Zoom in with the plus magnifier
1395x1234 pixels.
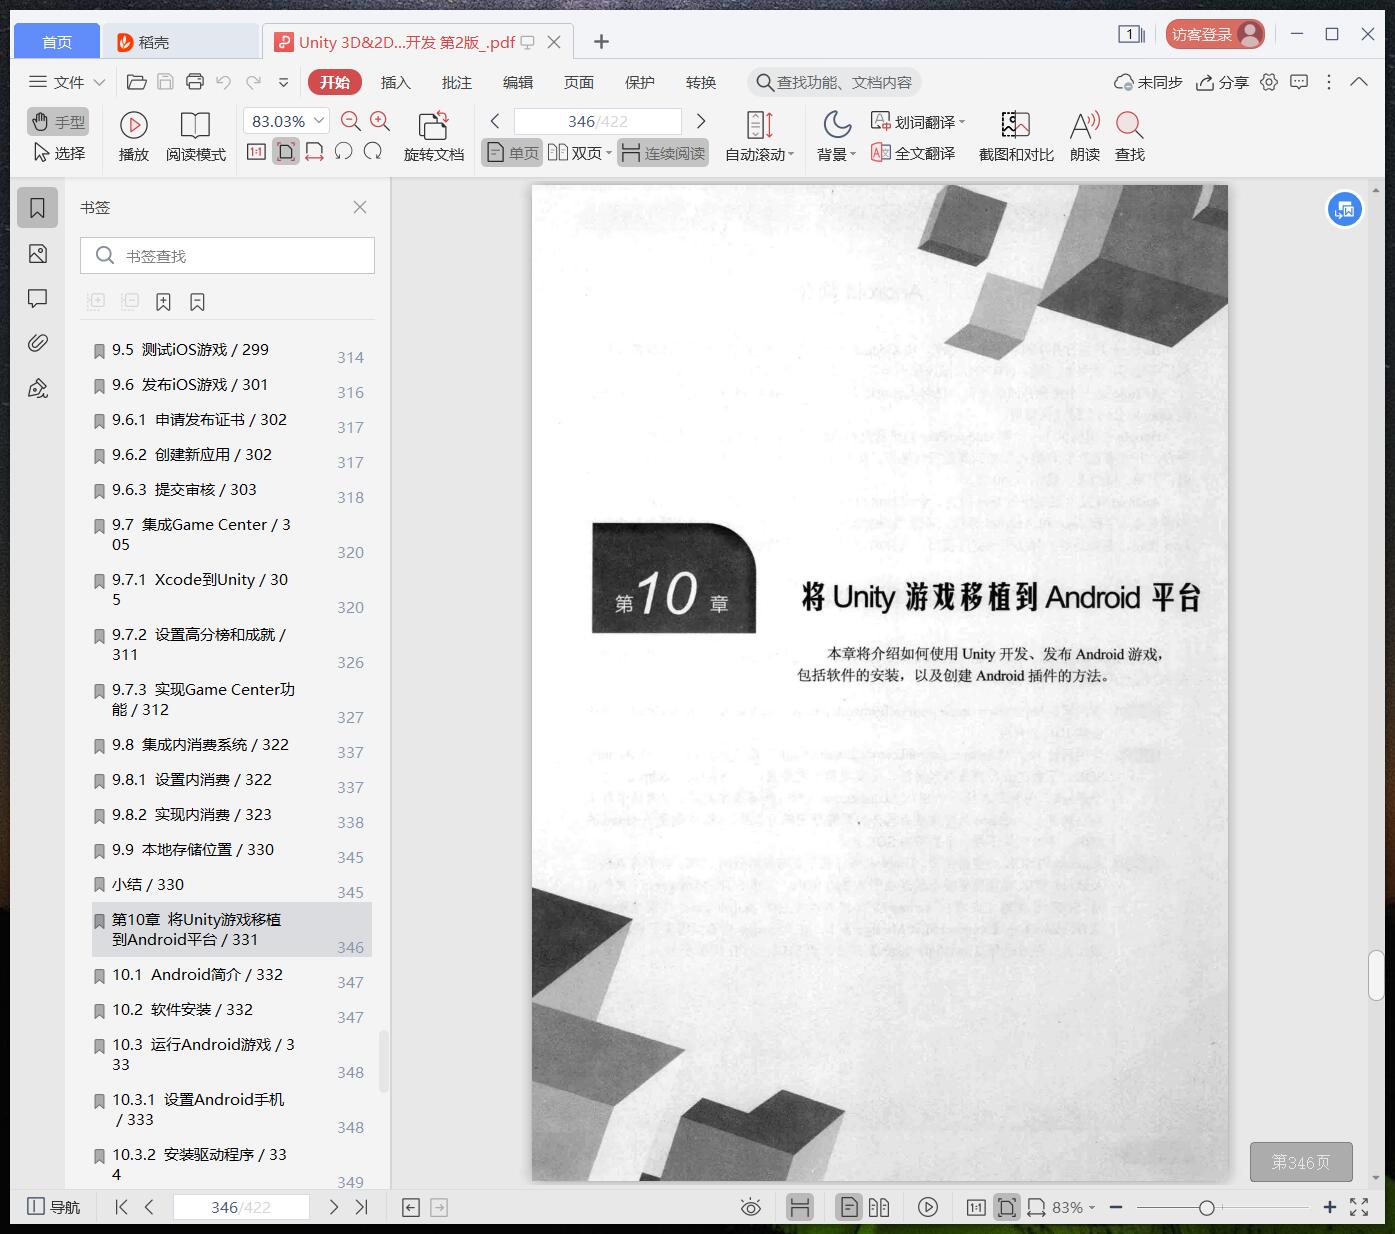[x=380, y=121]
